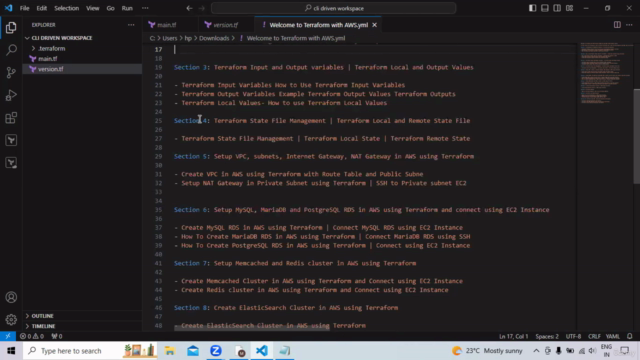Open errors and warnings in status bar
This screenshot has width=640, height=360.
pos(31,336)
